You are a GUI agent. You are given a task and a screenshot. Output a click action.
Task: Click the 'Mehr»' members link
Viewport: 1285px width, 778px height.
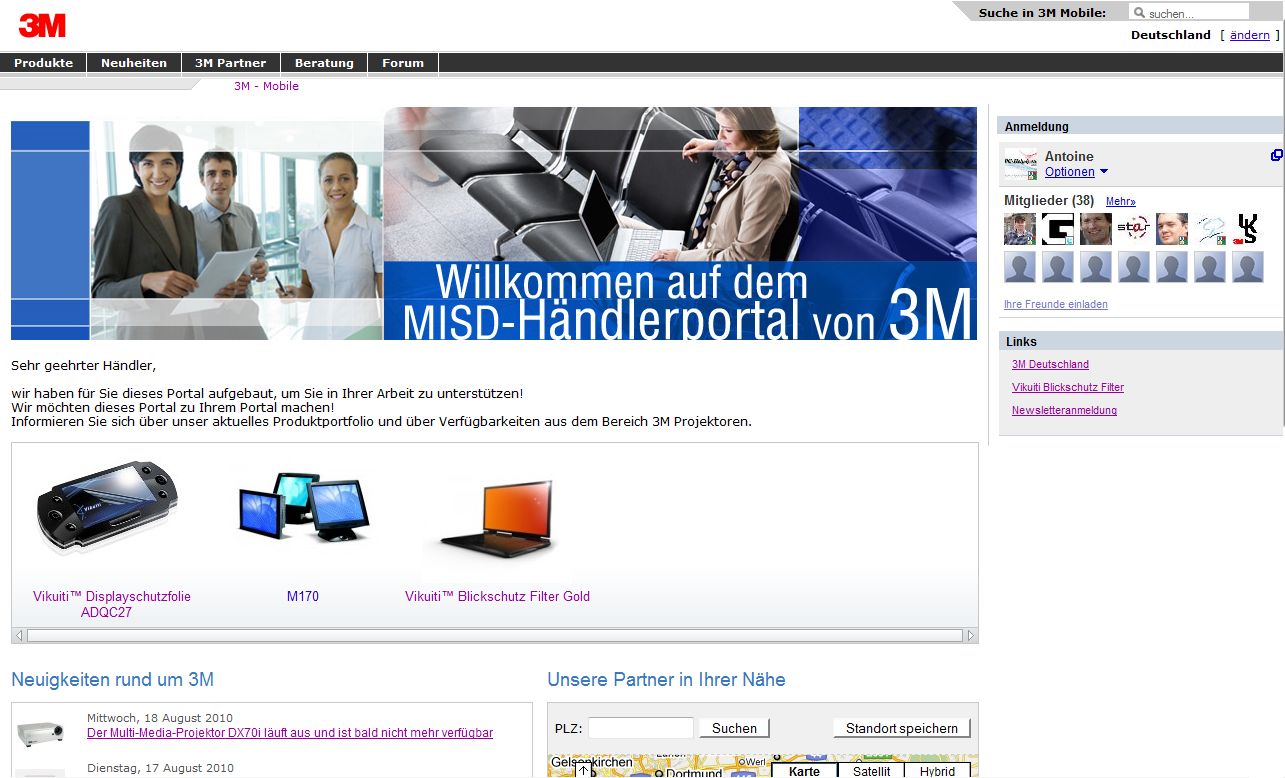tap(1121, 202)
